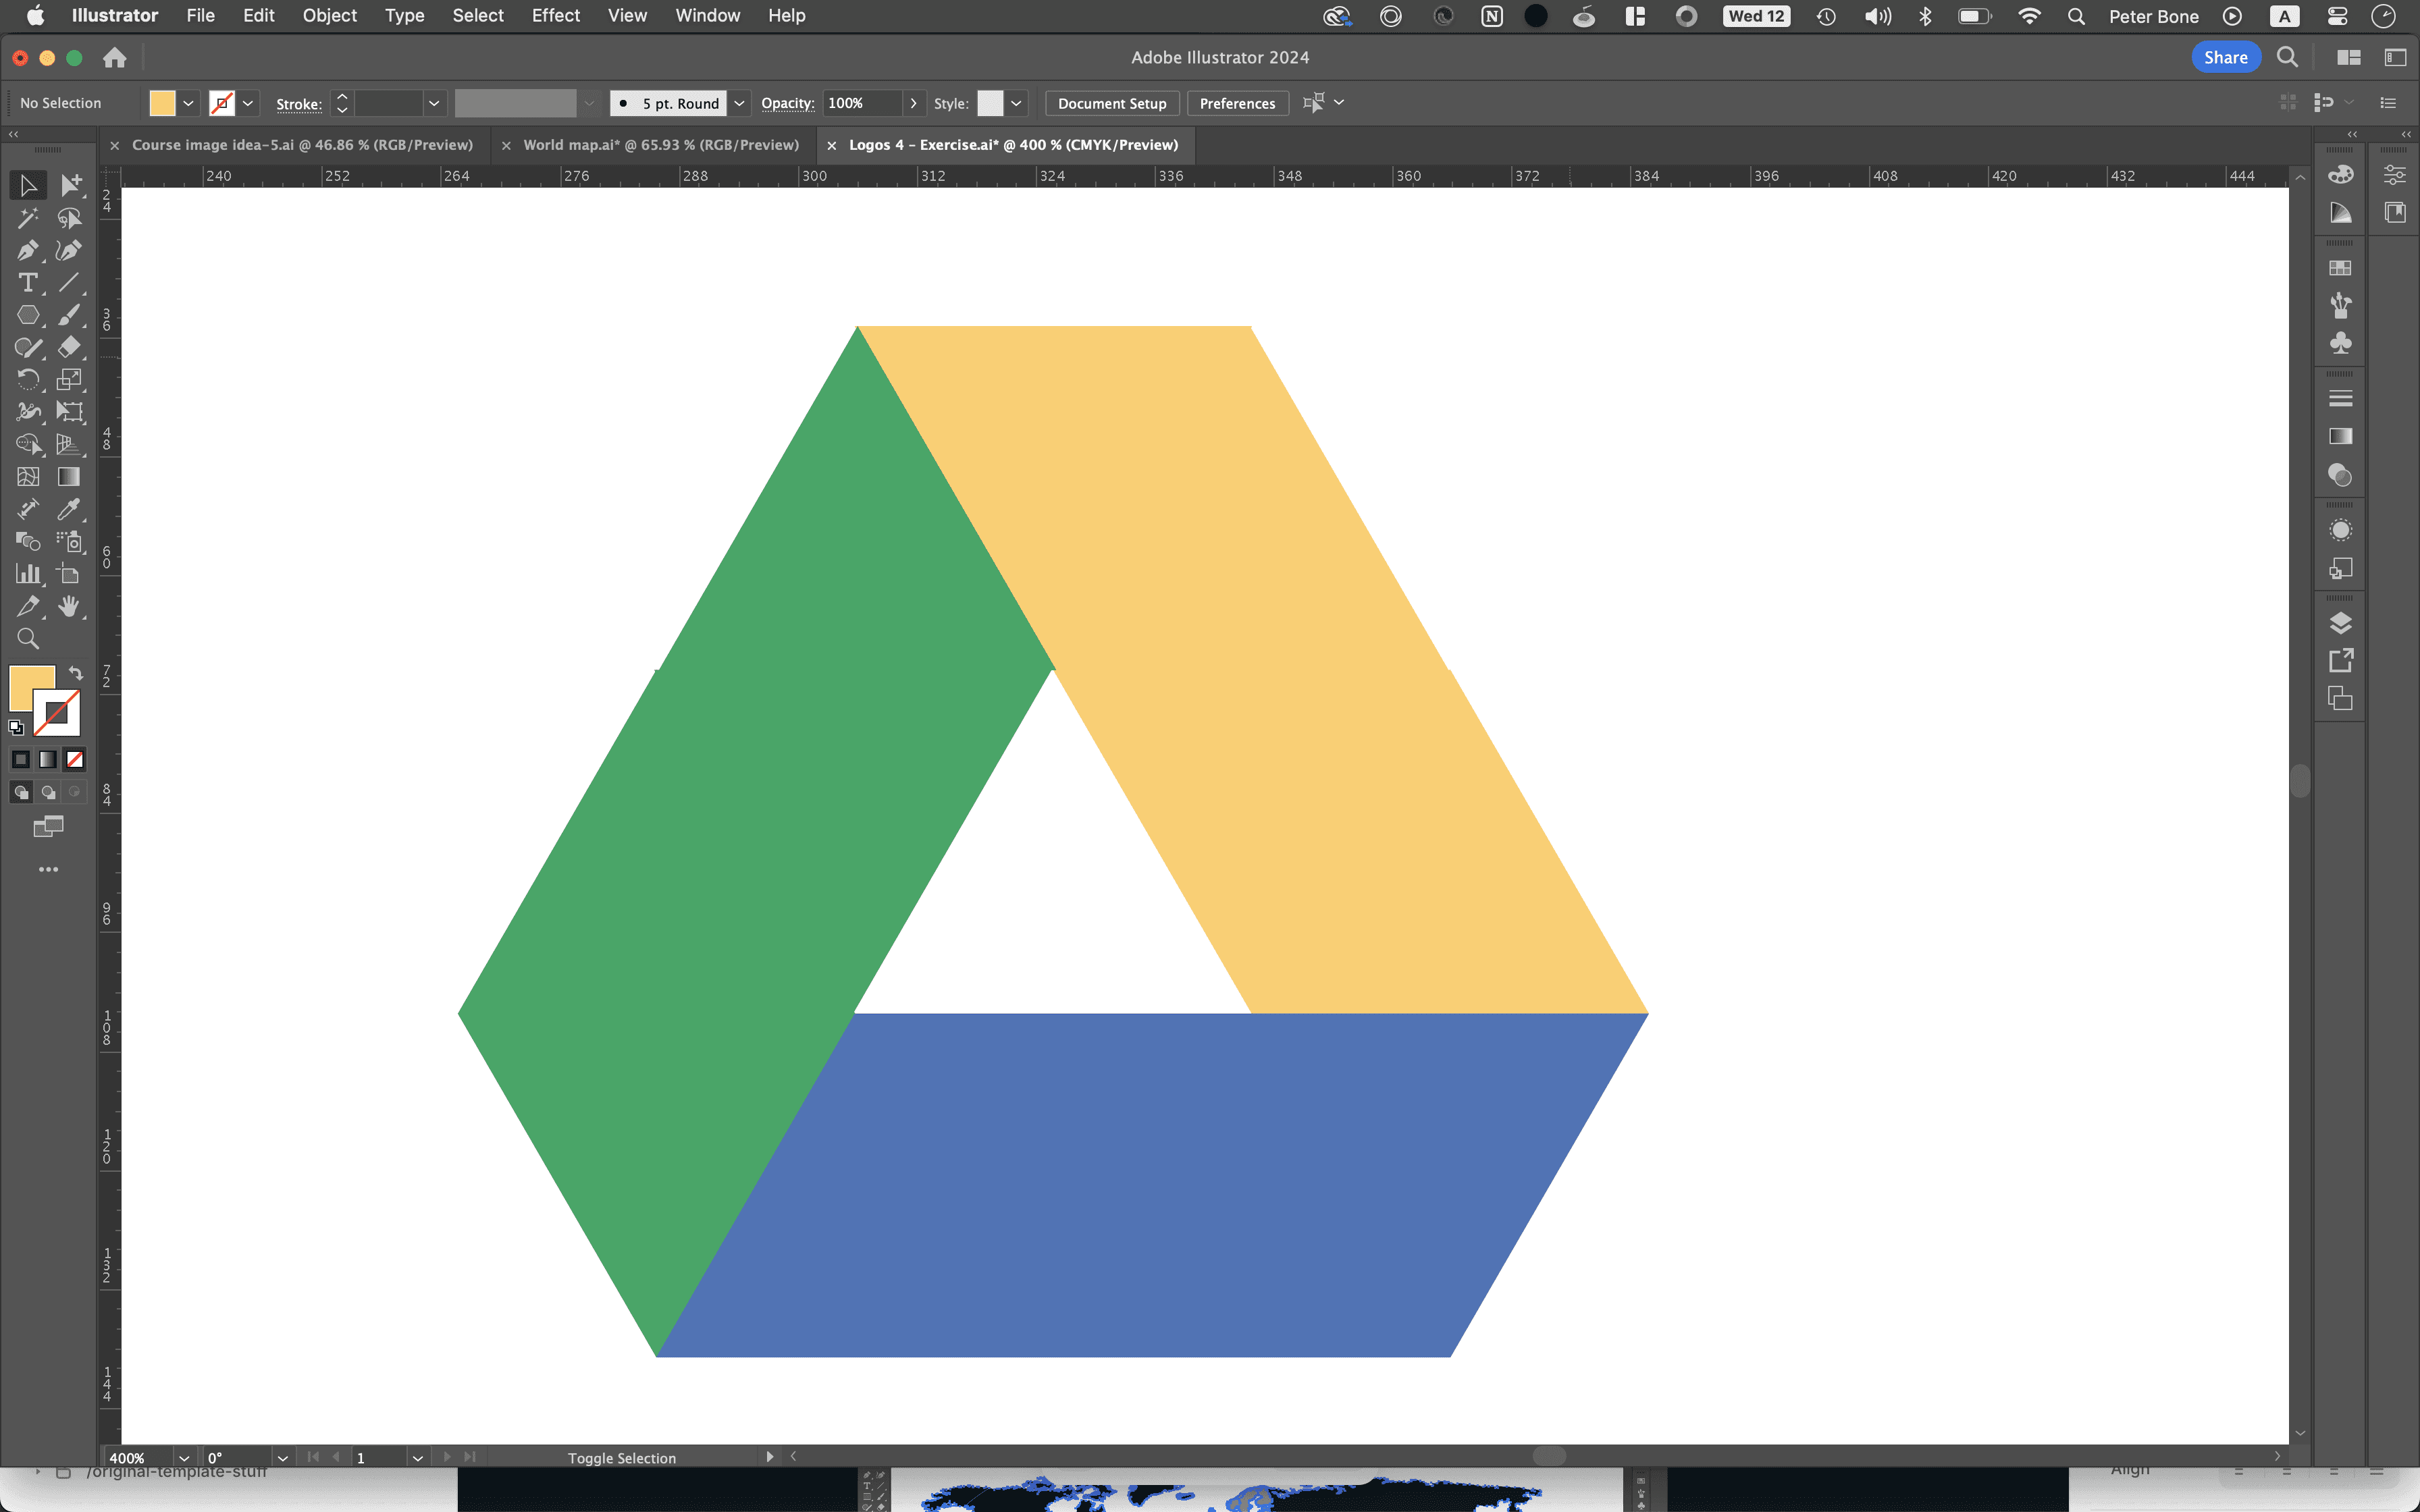Select the Zoom tool magnifier
This screenshot has height=1512, width=2420.
(28, 639)
